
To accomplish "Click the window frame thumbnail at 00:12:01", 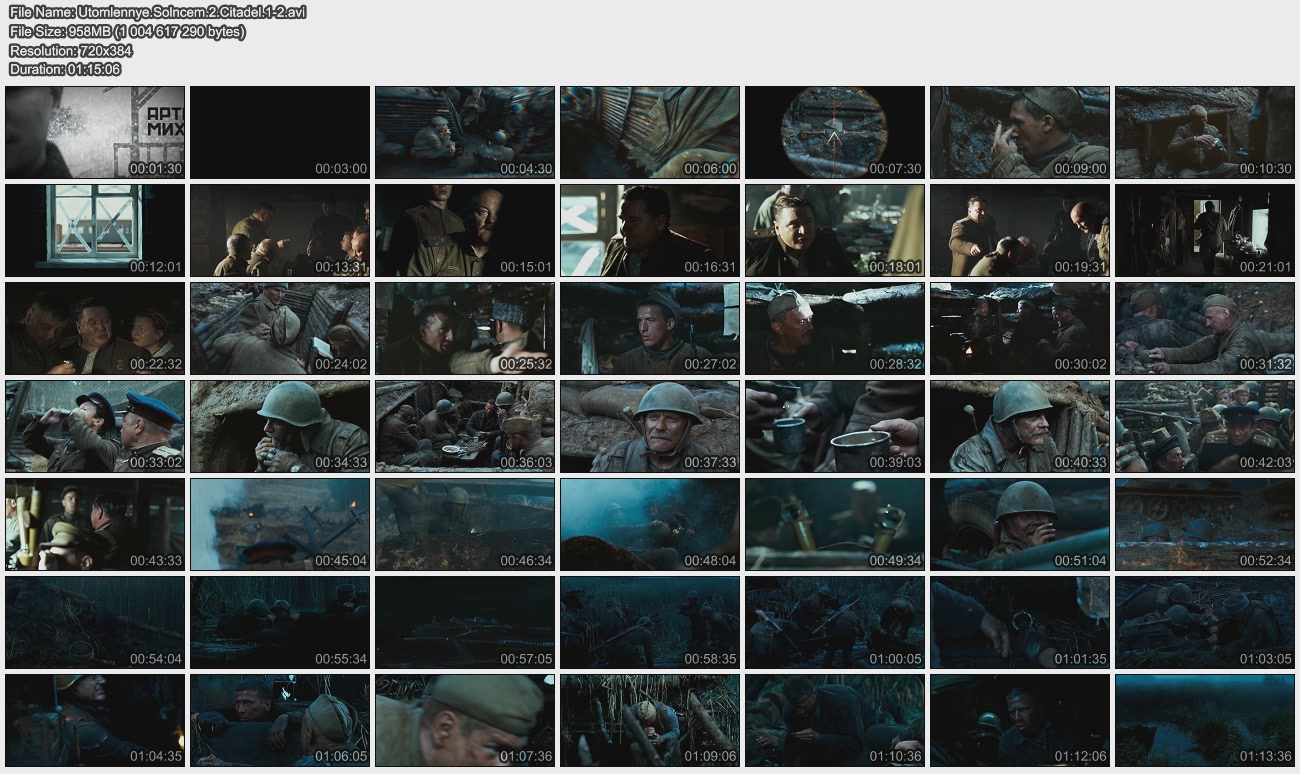I will click(95, 230).
